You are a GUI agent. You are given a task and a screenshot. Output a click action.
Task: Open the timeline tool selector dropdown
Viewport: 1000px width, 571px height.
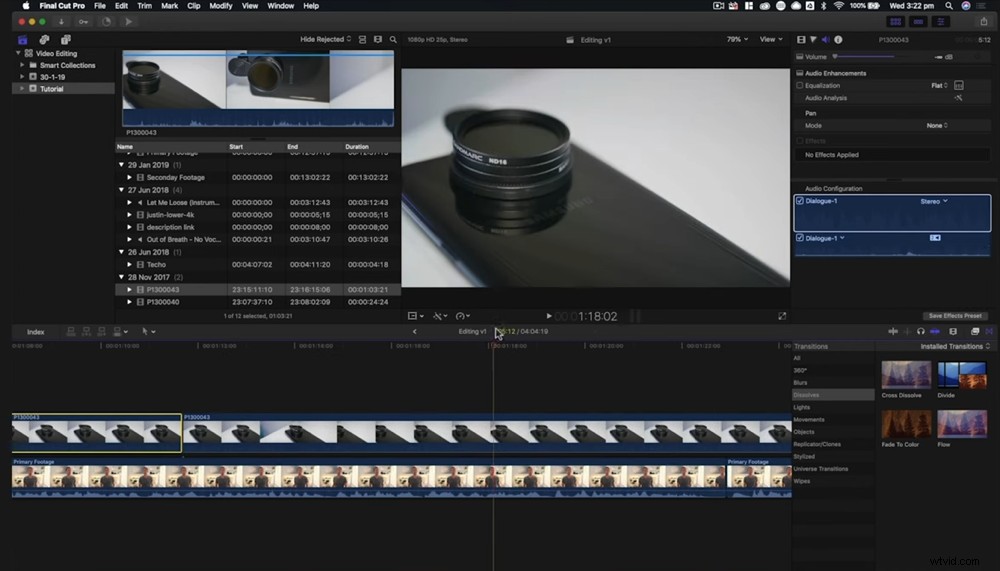tap(148, 332)
